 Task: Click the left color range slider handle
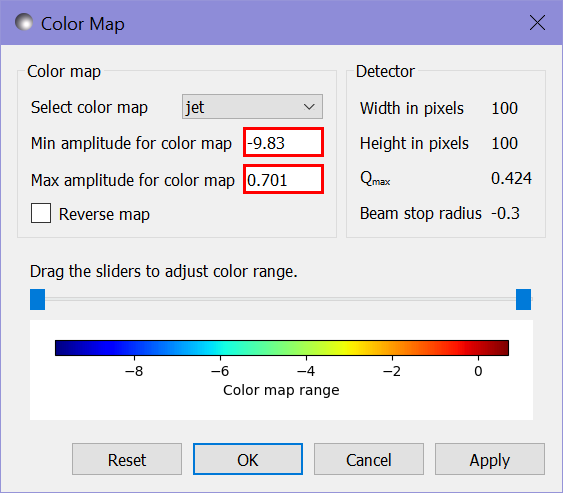click(37, 299)
